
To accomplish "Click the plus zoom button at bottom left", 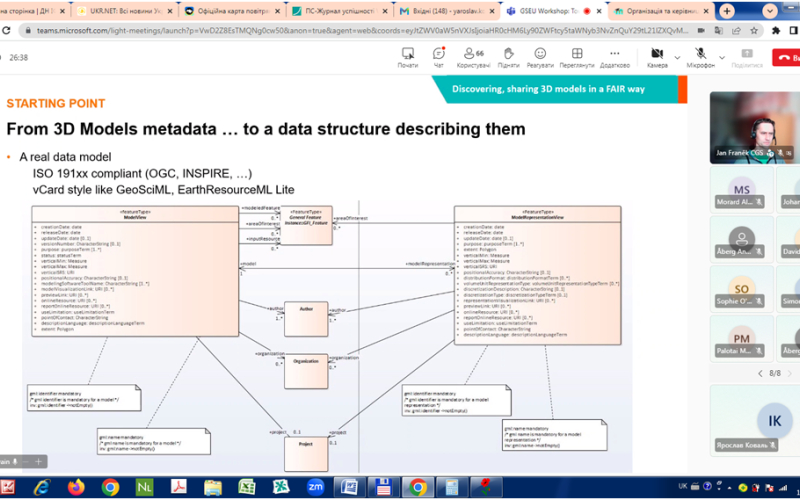I will (38, 462).
